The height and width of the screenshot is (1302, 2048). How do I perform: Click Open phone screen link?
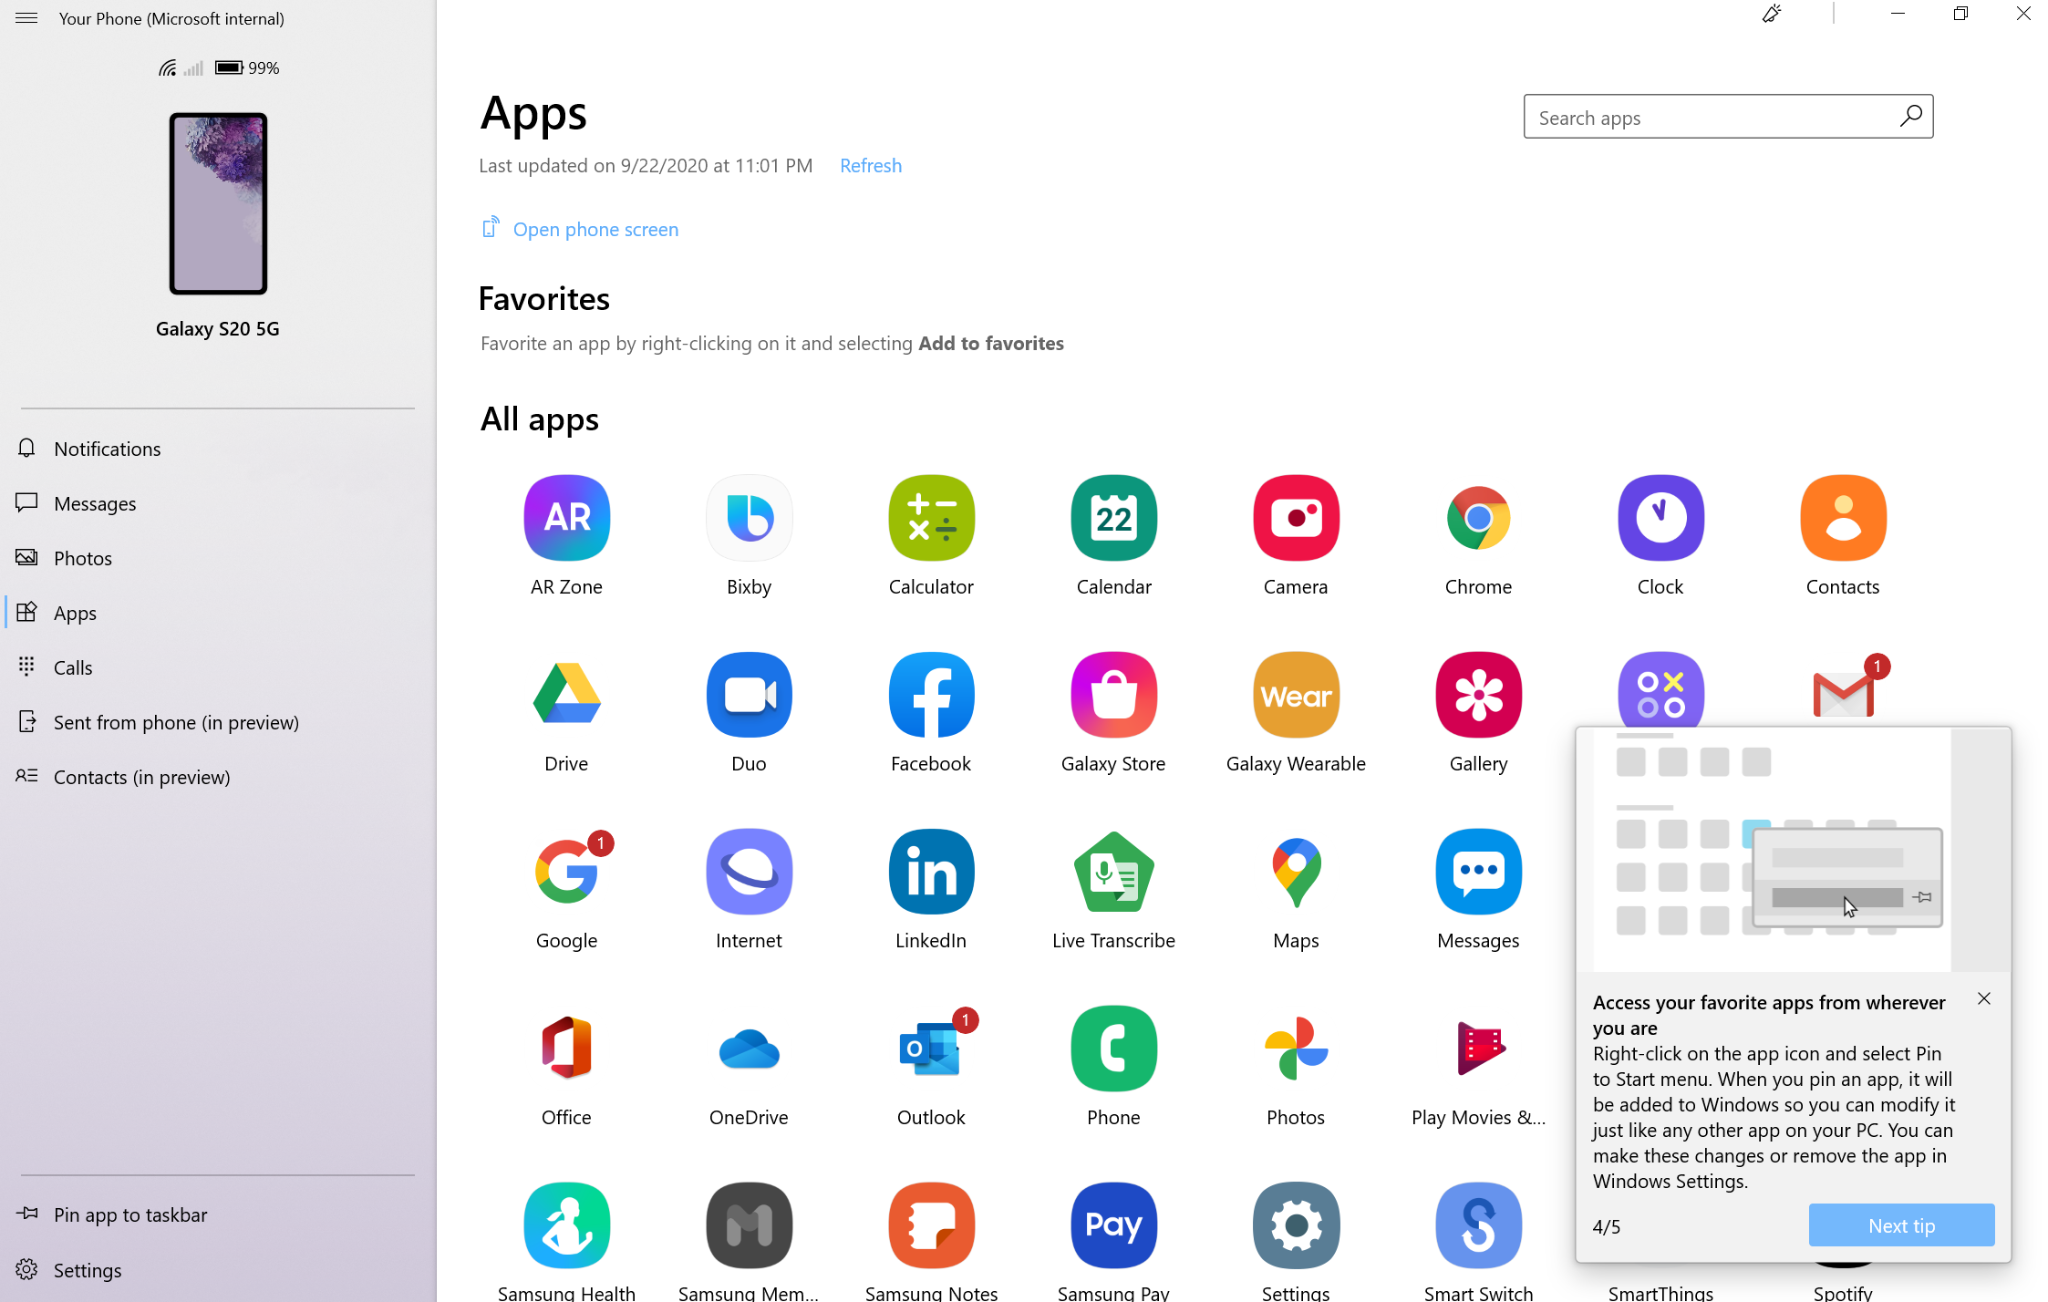point(595,230)
